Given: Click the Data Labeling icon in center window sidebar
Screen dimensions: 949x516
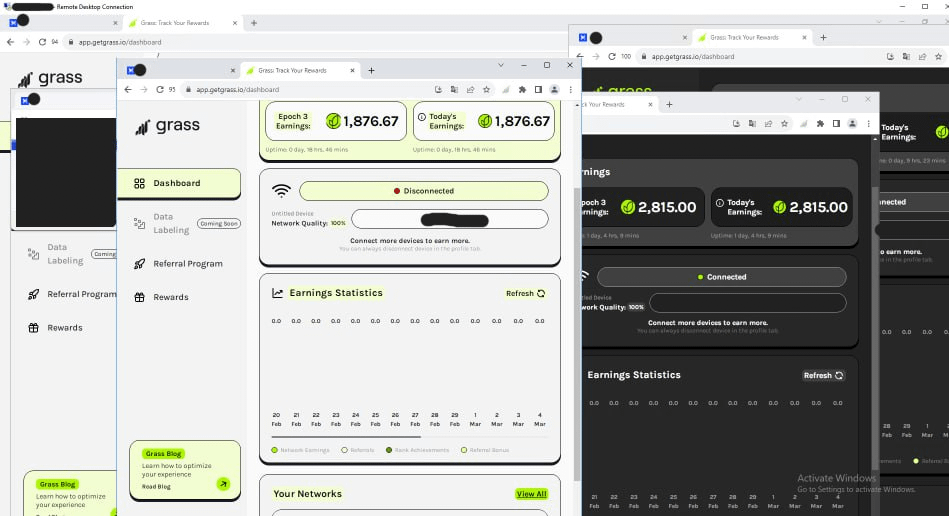Looking at the screenshot, I should tap(139, 223).
